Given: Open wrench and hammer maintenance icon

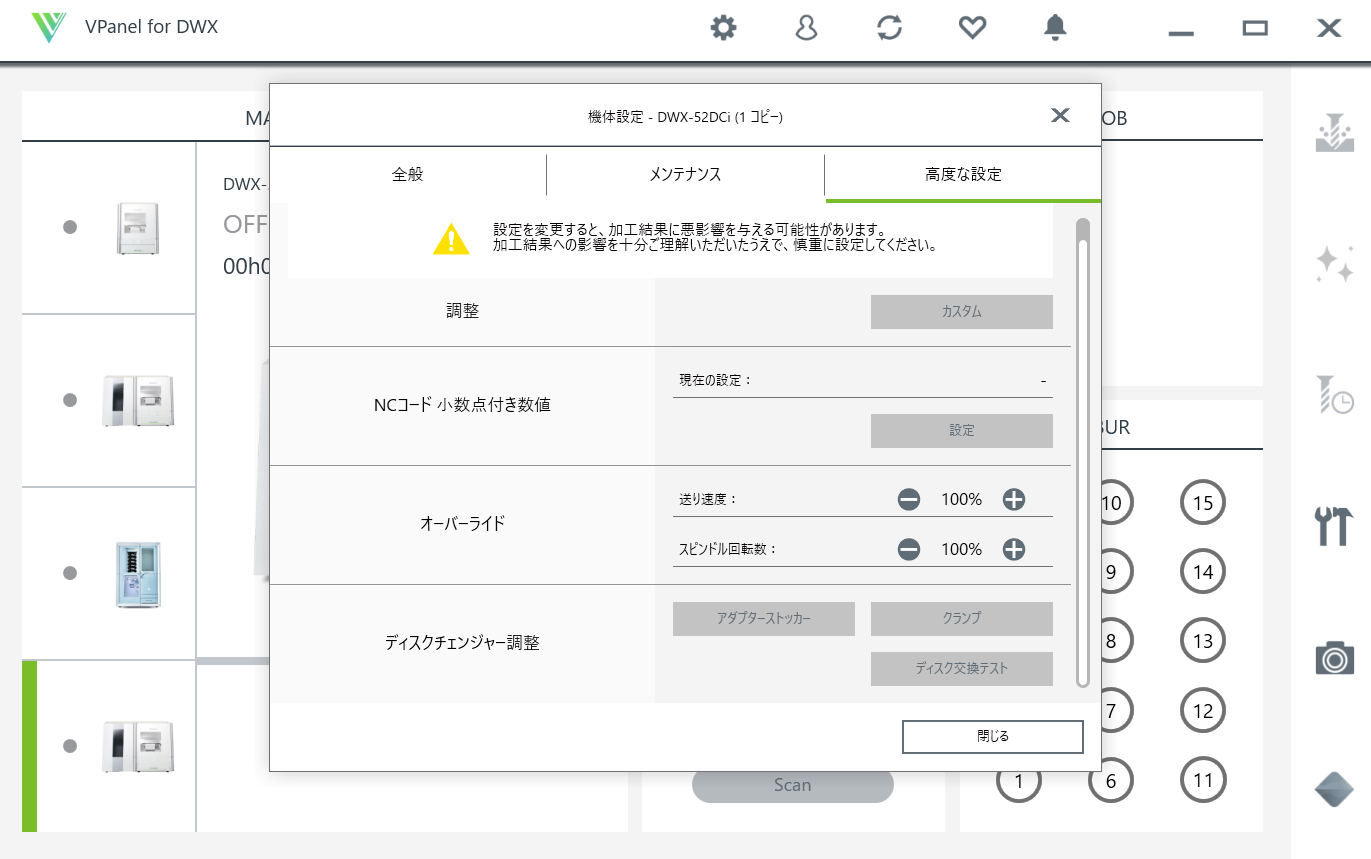Looking at the screenshot, I should (1334, 526).
